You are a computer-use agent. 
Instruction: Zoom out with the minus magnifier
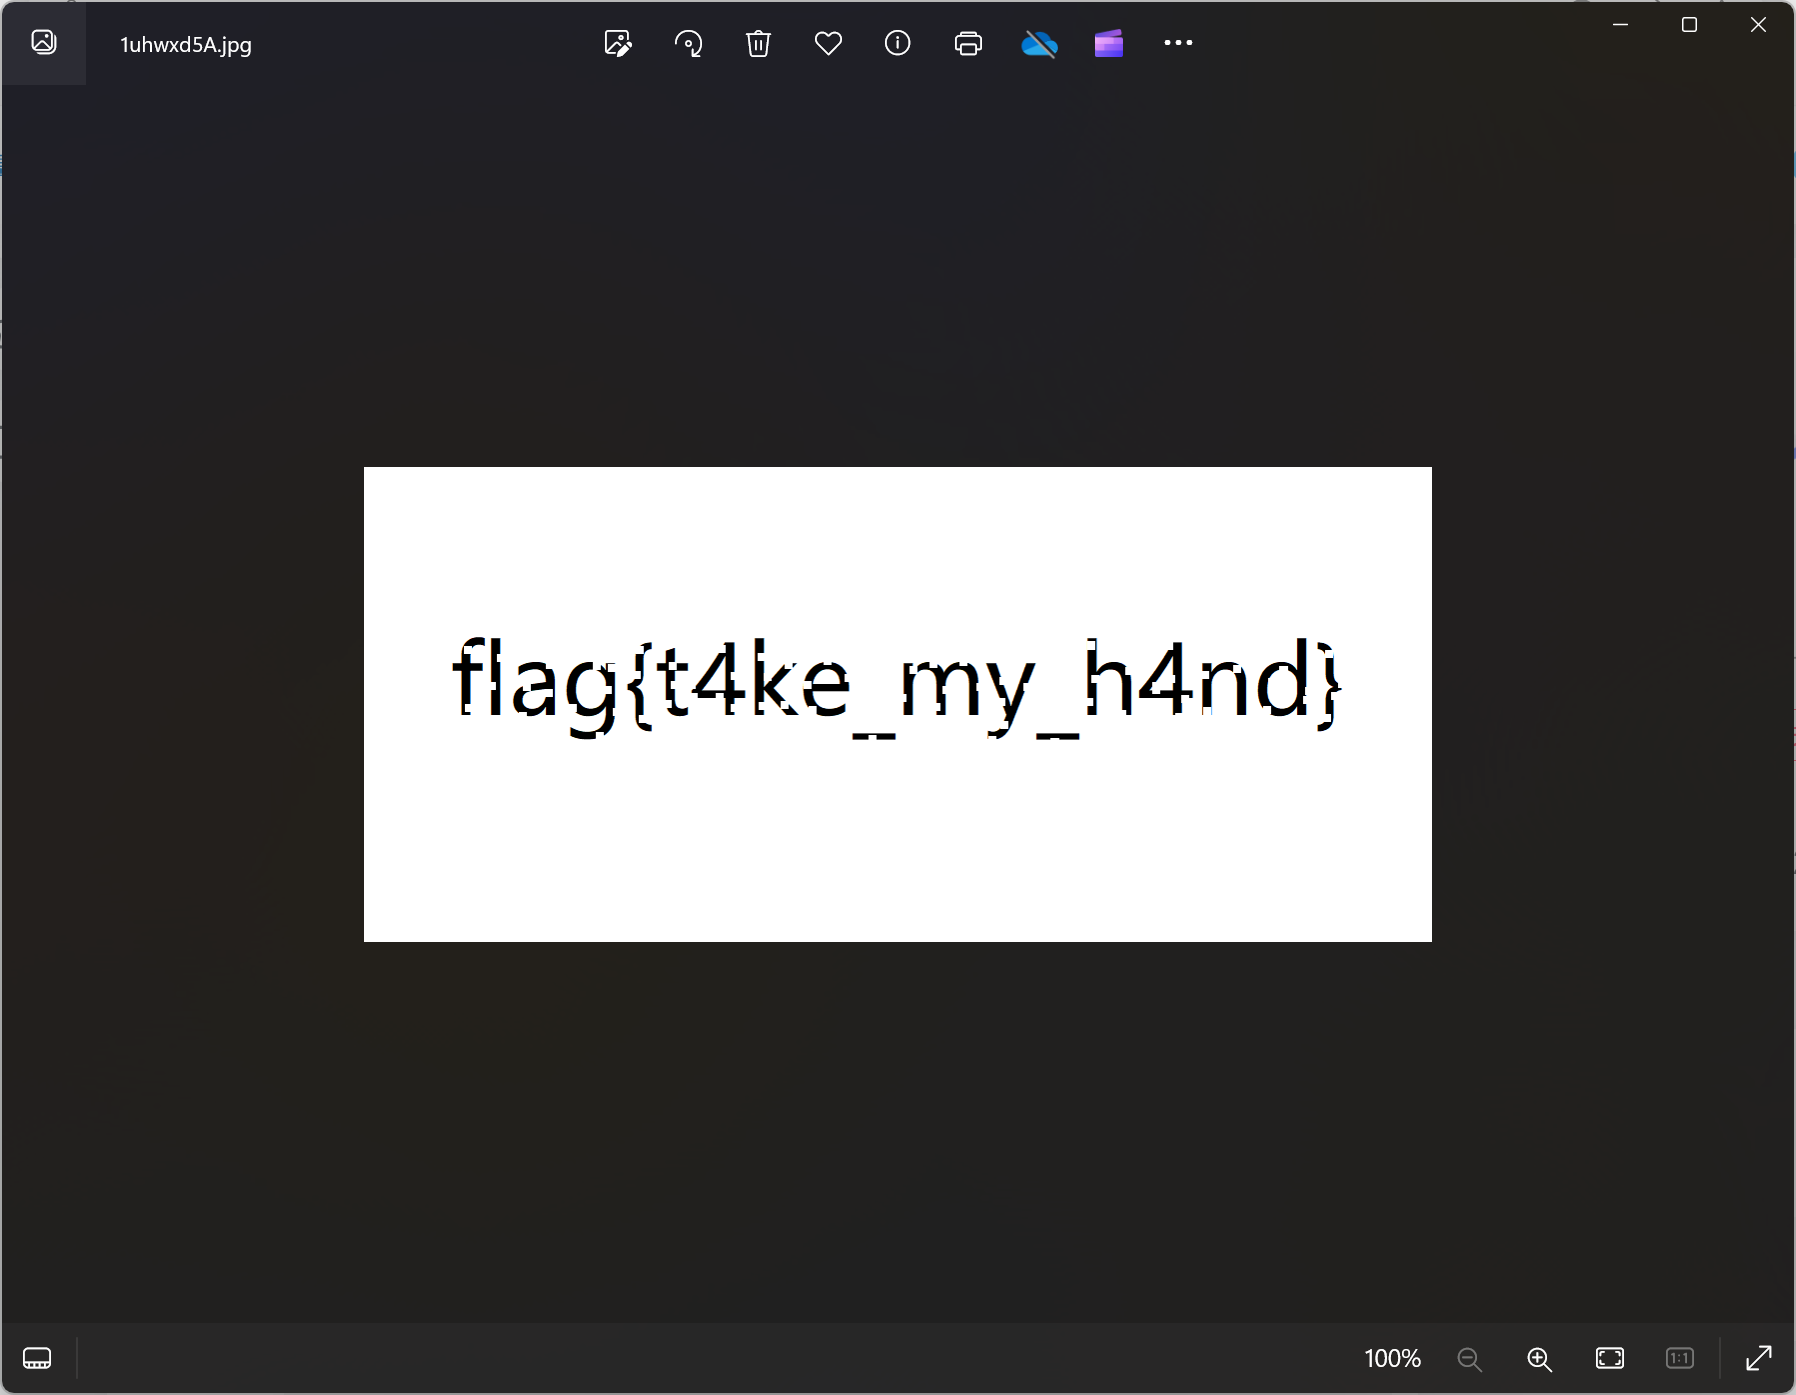point(1469,1358)
